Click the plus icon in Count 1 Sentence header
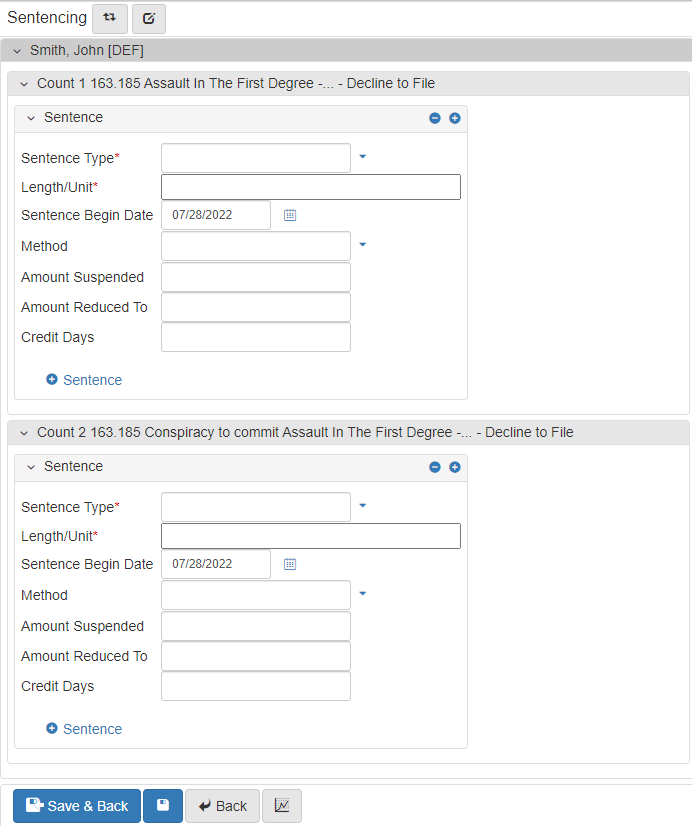 (x=455, y=118)
